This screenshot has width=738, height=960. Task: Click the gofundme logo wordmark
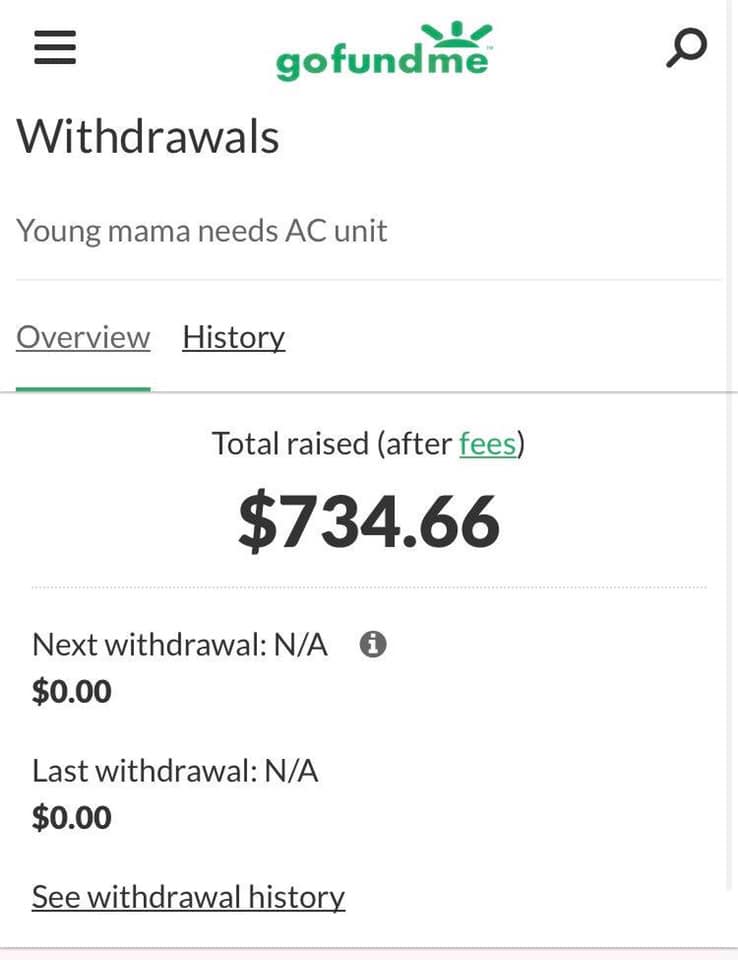382,62
